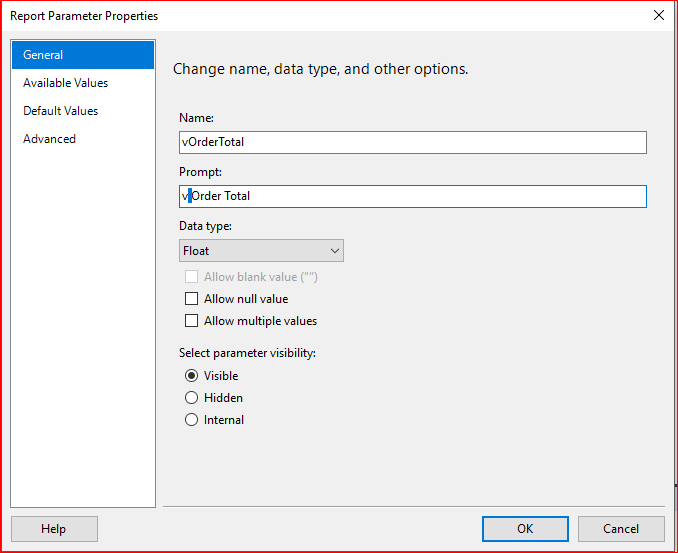Choose the Internal visibility option
678x553 pixels.
(192, 420)
